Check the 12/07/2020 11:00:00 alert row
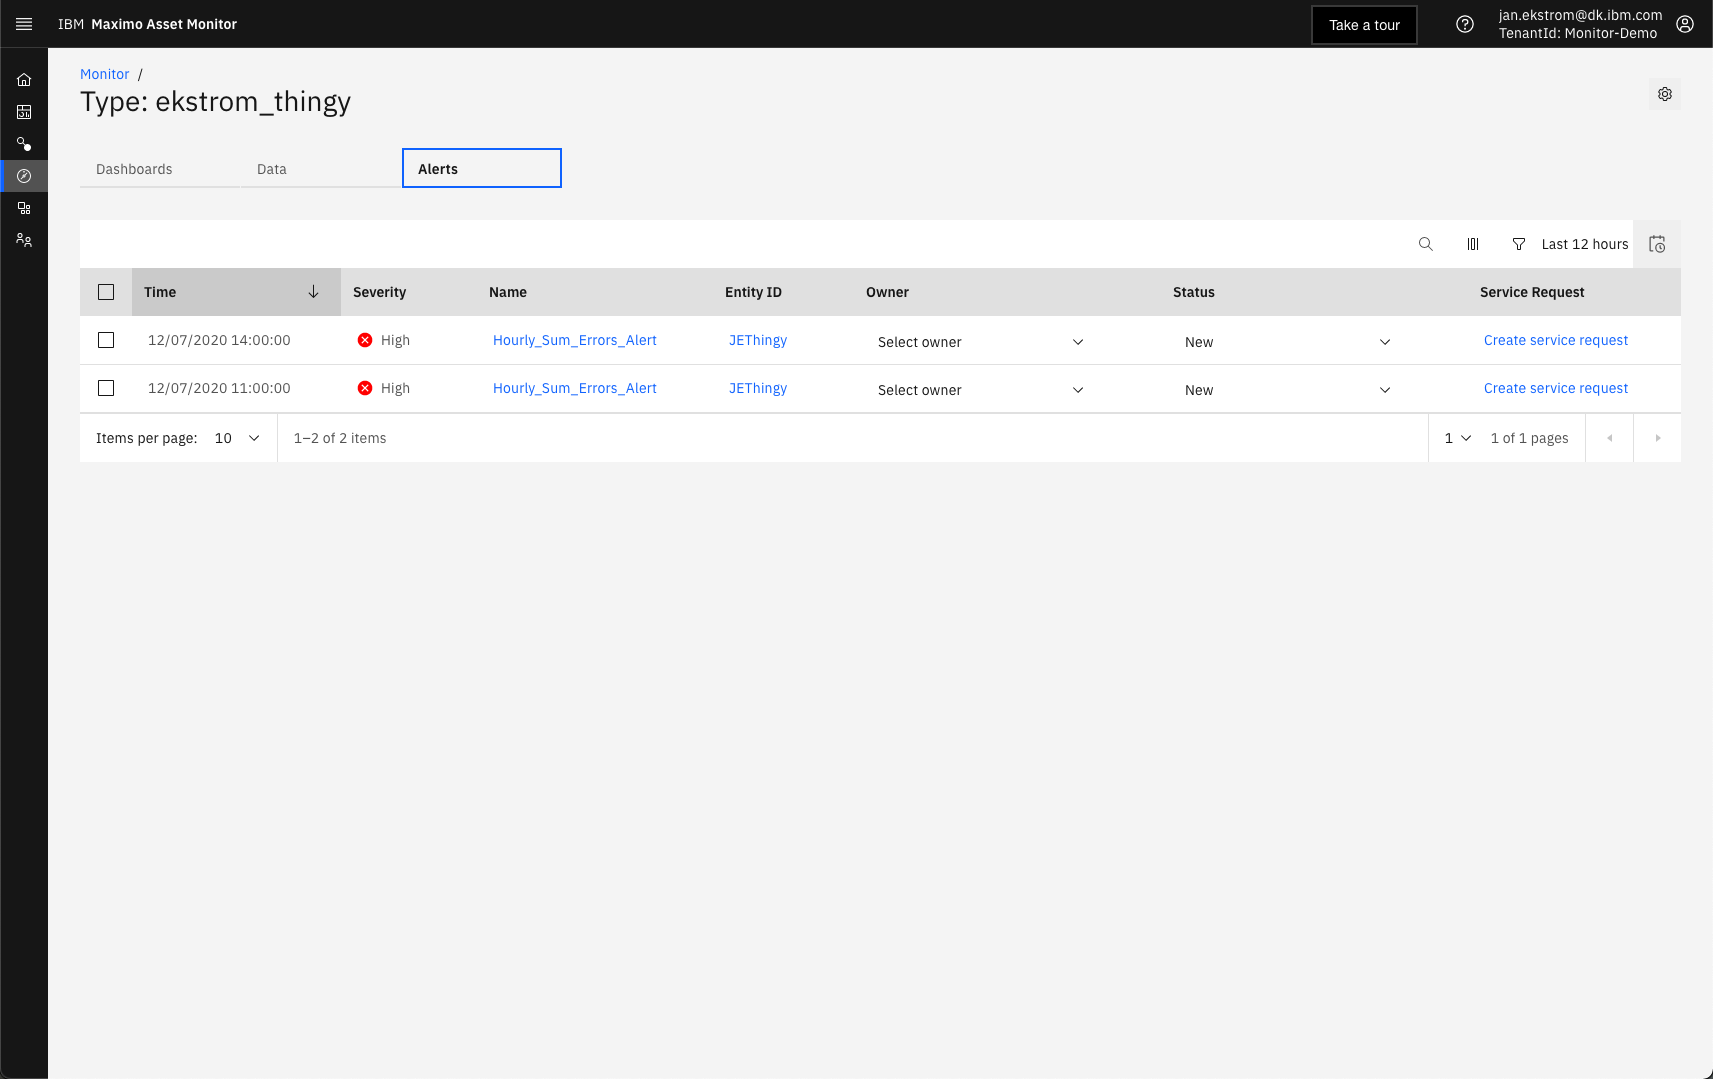Viewport: 1713px width, 1079px height. (x=106, y=388)
